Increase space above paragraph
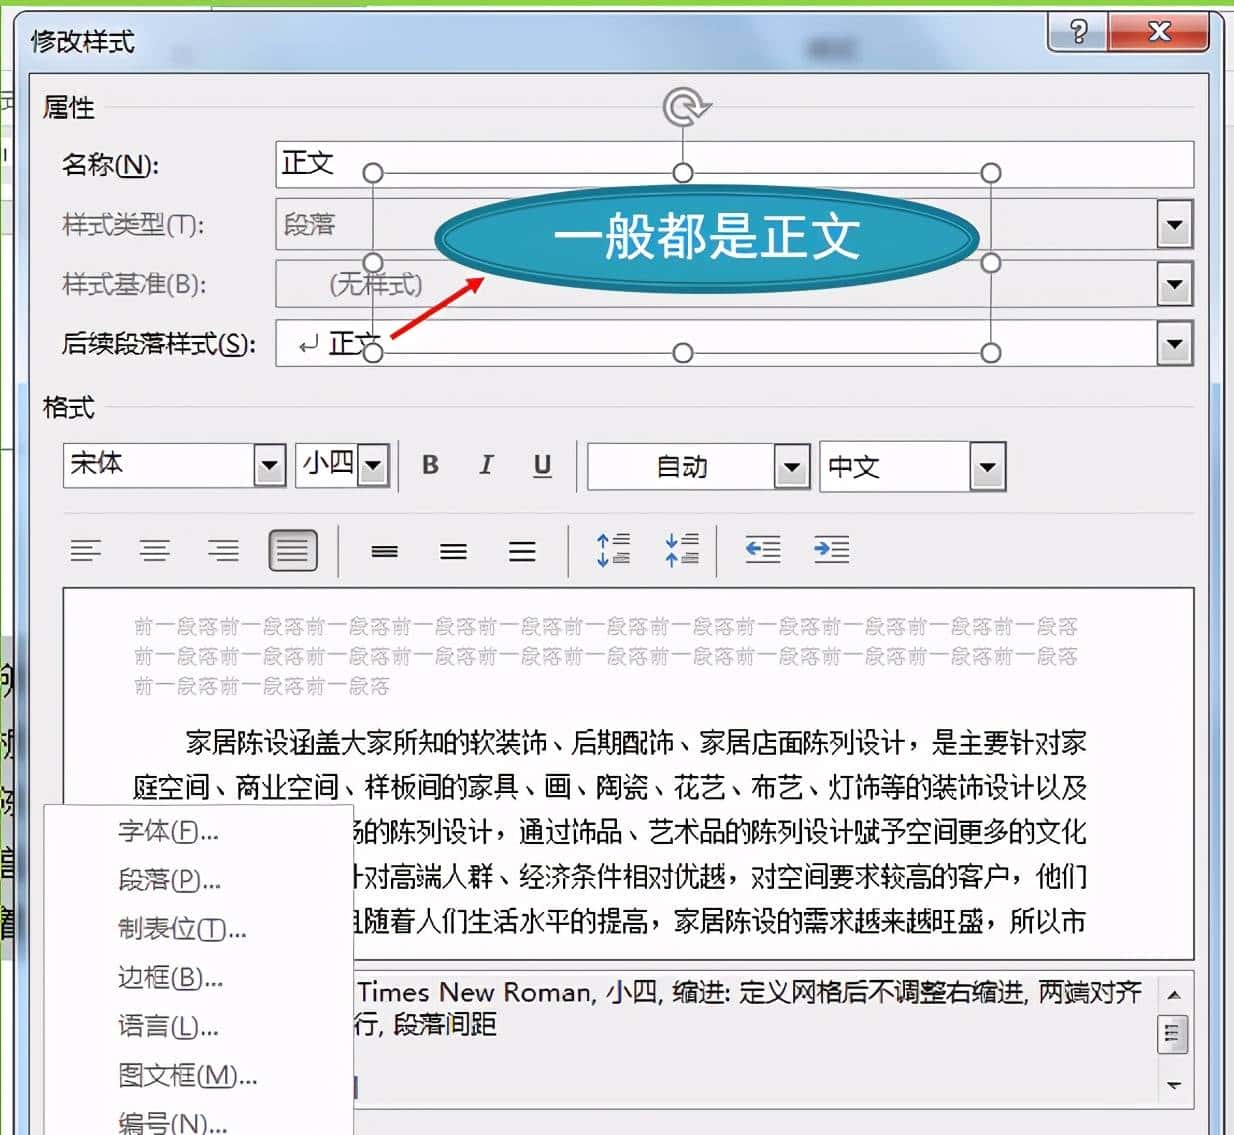 (x=612, y=550)
